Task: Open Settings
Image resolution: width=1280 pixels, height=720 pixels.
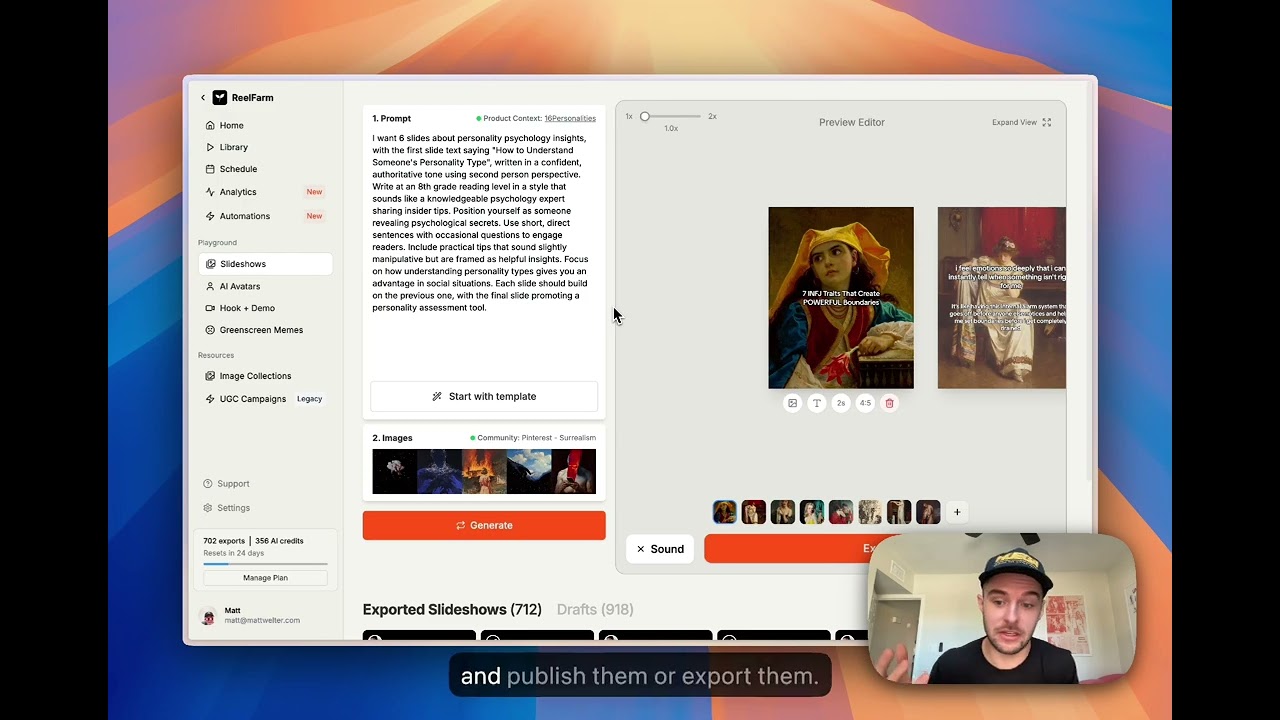Action: pos(227,508)
